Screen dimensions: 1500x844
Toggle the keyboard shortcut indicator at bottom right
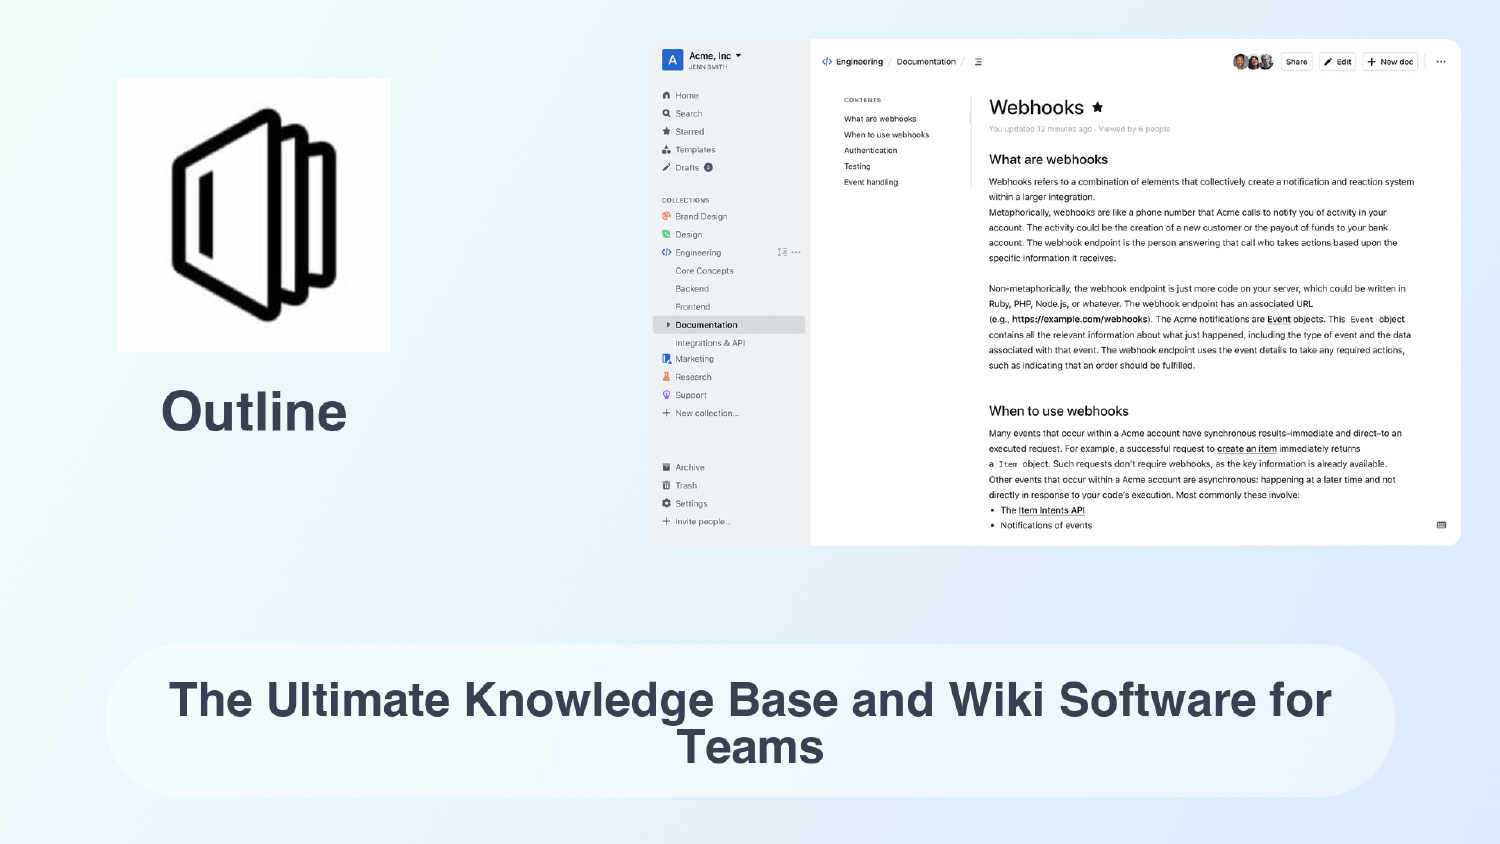1441,524
